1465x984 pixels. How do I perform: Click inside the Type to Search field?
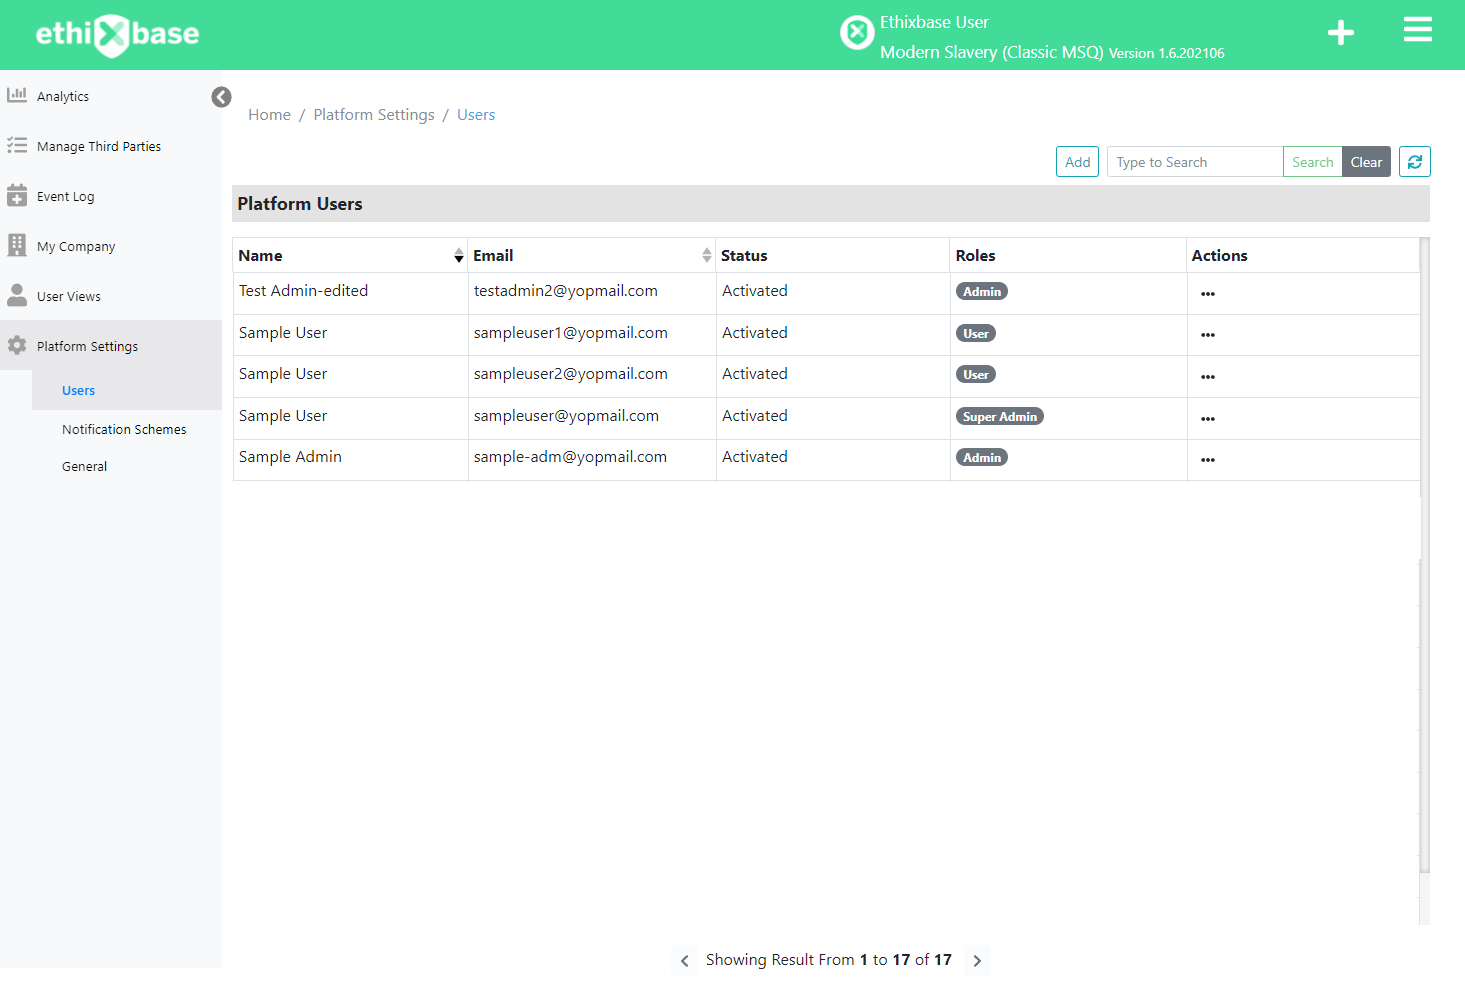click(1193, 161)
